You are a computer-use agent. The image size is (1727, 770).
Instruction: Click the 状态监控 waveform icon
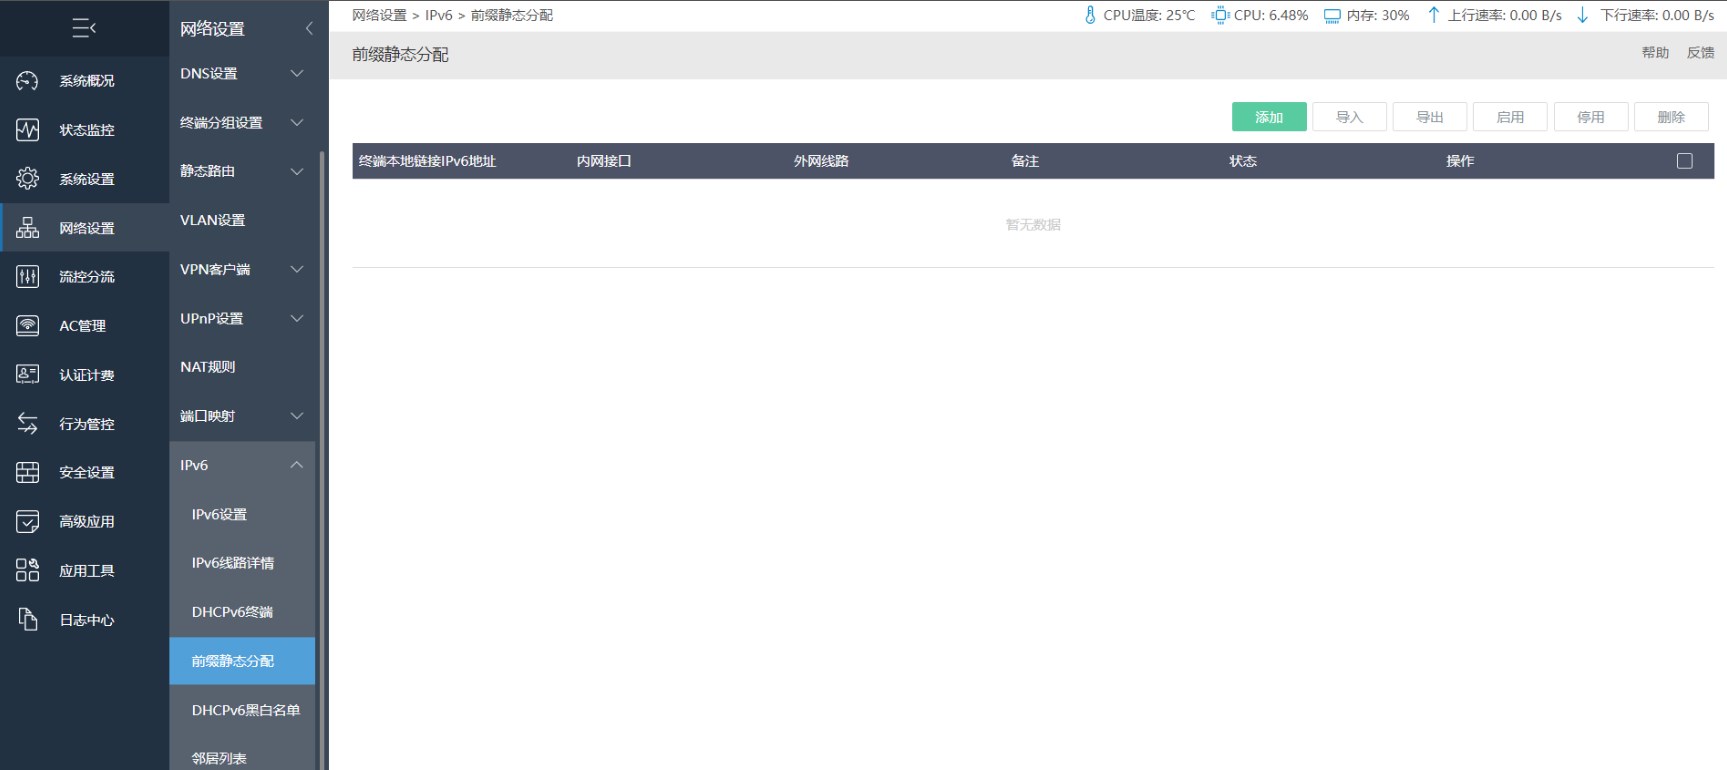click(28, 130)
